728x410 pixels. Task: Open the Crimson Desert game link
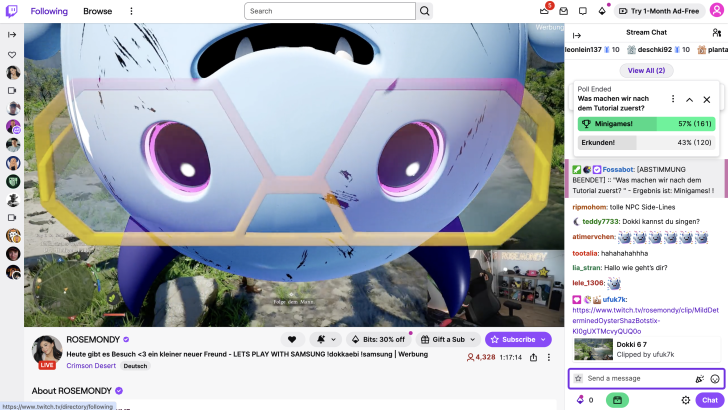point(91,365)
